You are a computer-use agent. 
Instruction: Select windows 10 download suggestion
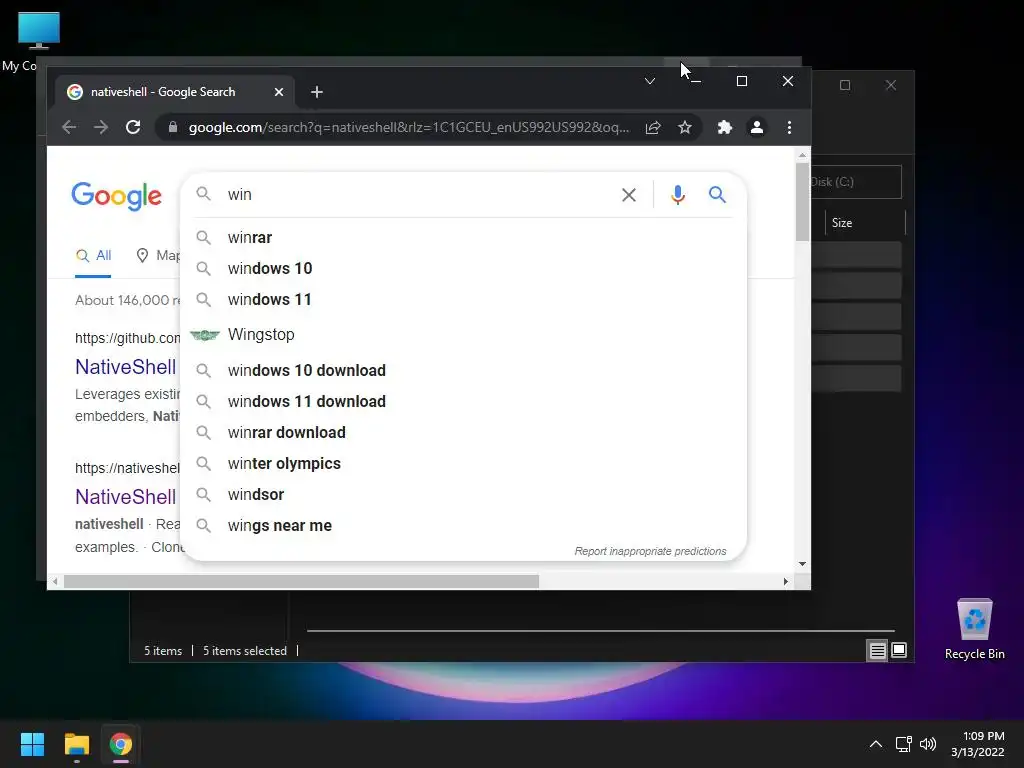[464, 370]
